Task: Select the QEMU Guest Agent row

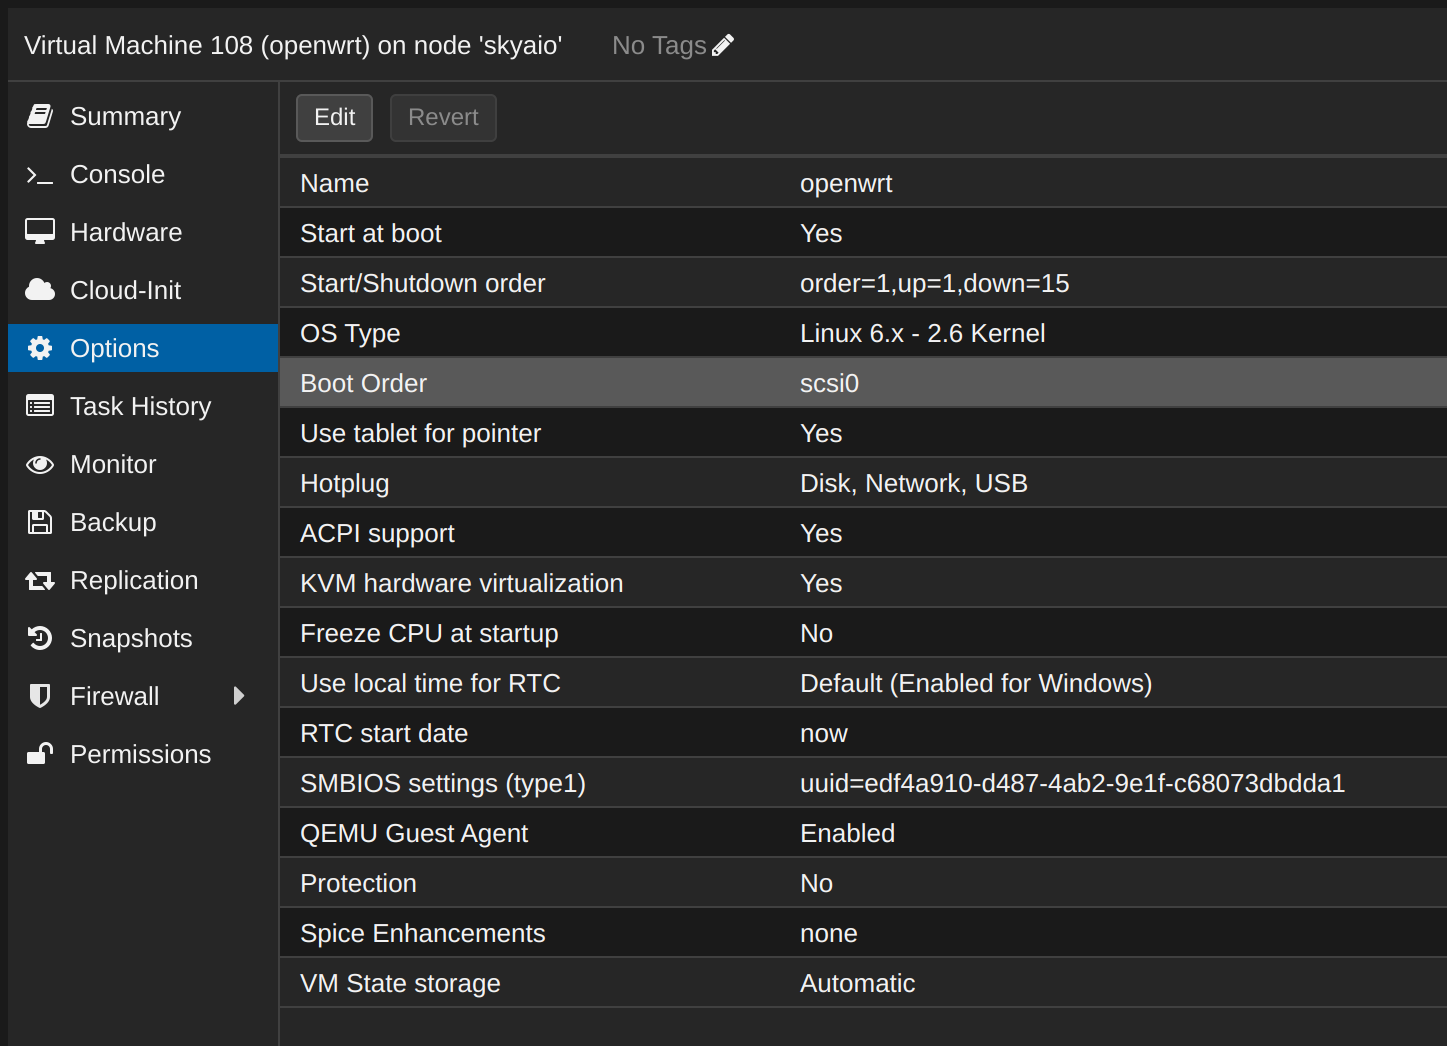Action: 863,833
